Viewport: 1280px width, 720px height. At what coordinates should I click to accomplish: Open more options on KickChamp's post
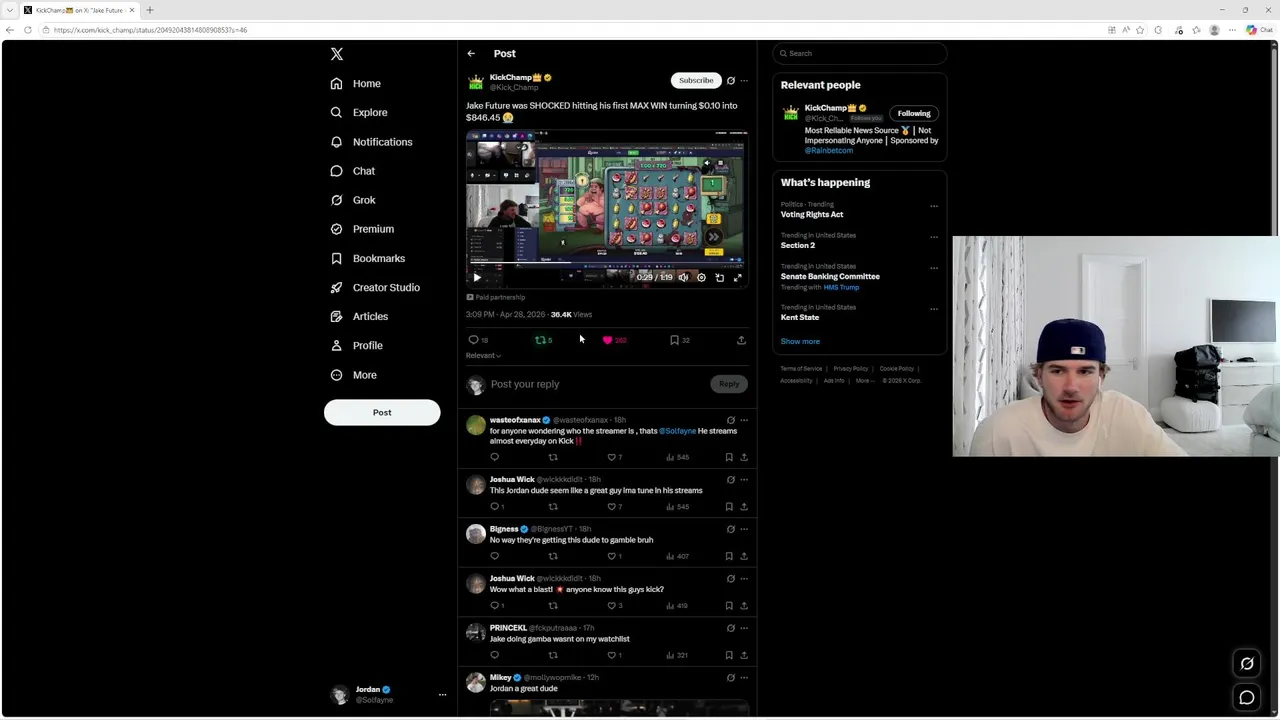743,81
